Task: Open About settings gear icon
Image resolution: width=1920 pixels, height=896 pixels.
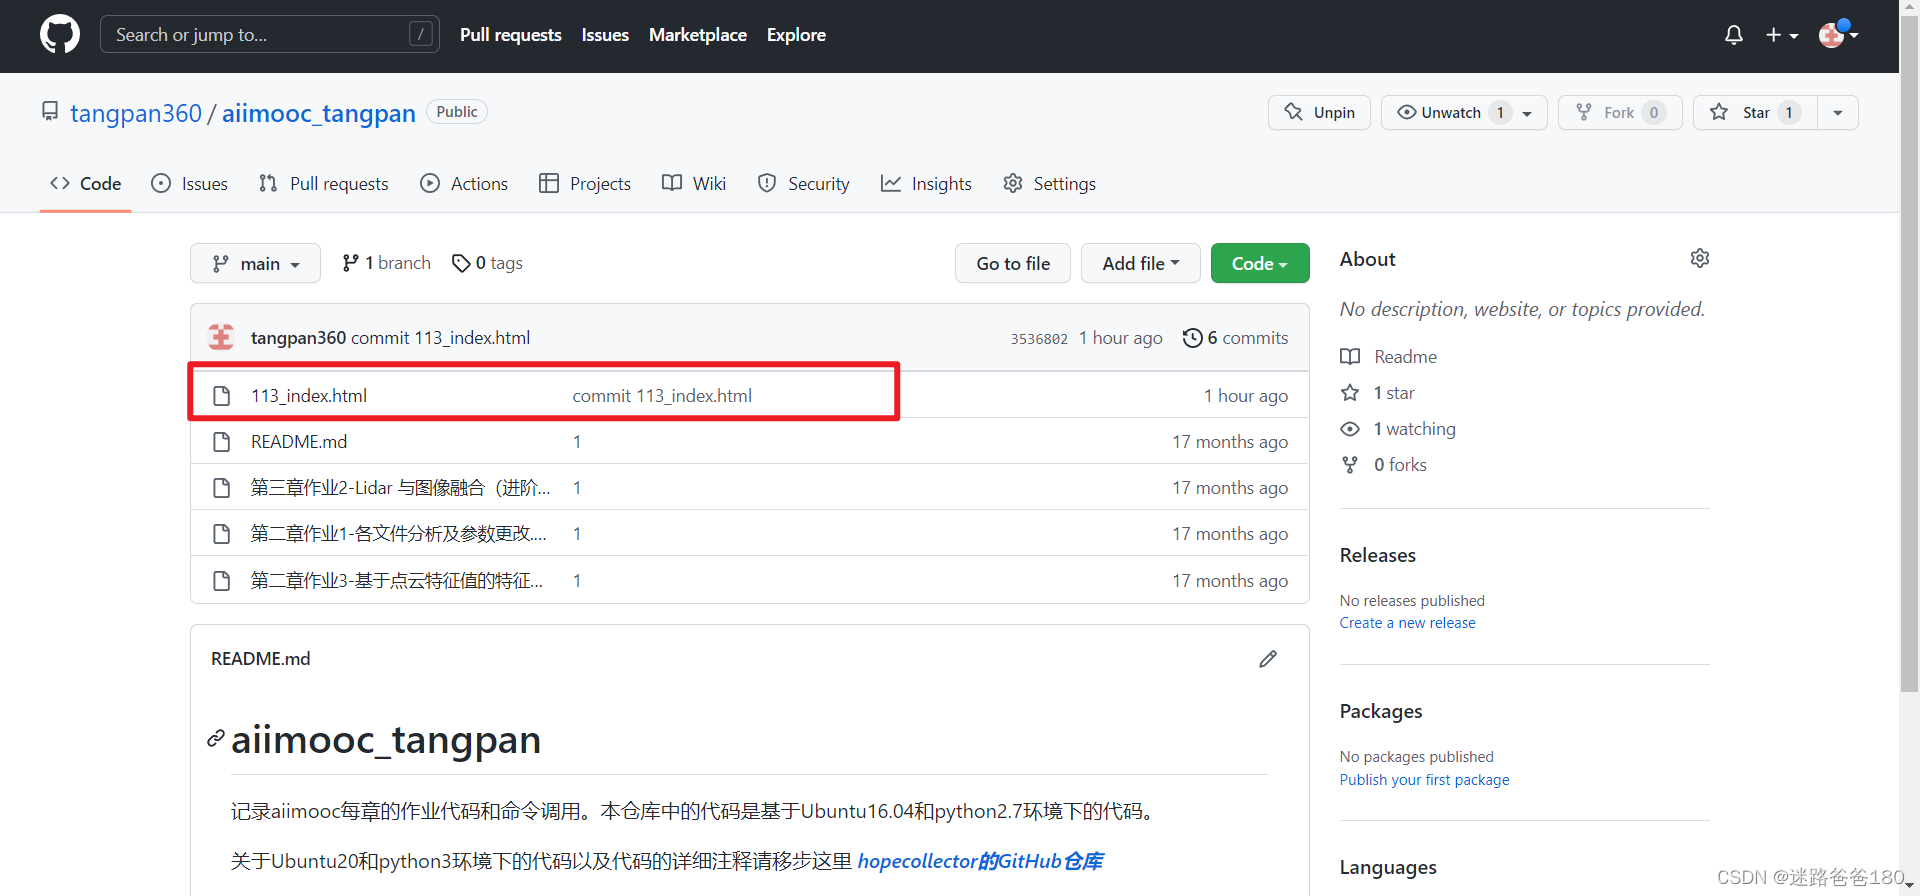Action: [x=1700, y=259]
